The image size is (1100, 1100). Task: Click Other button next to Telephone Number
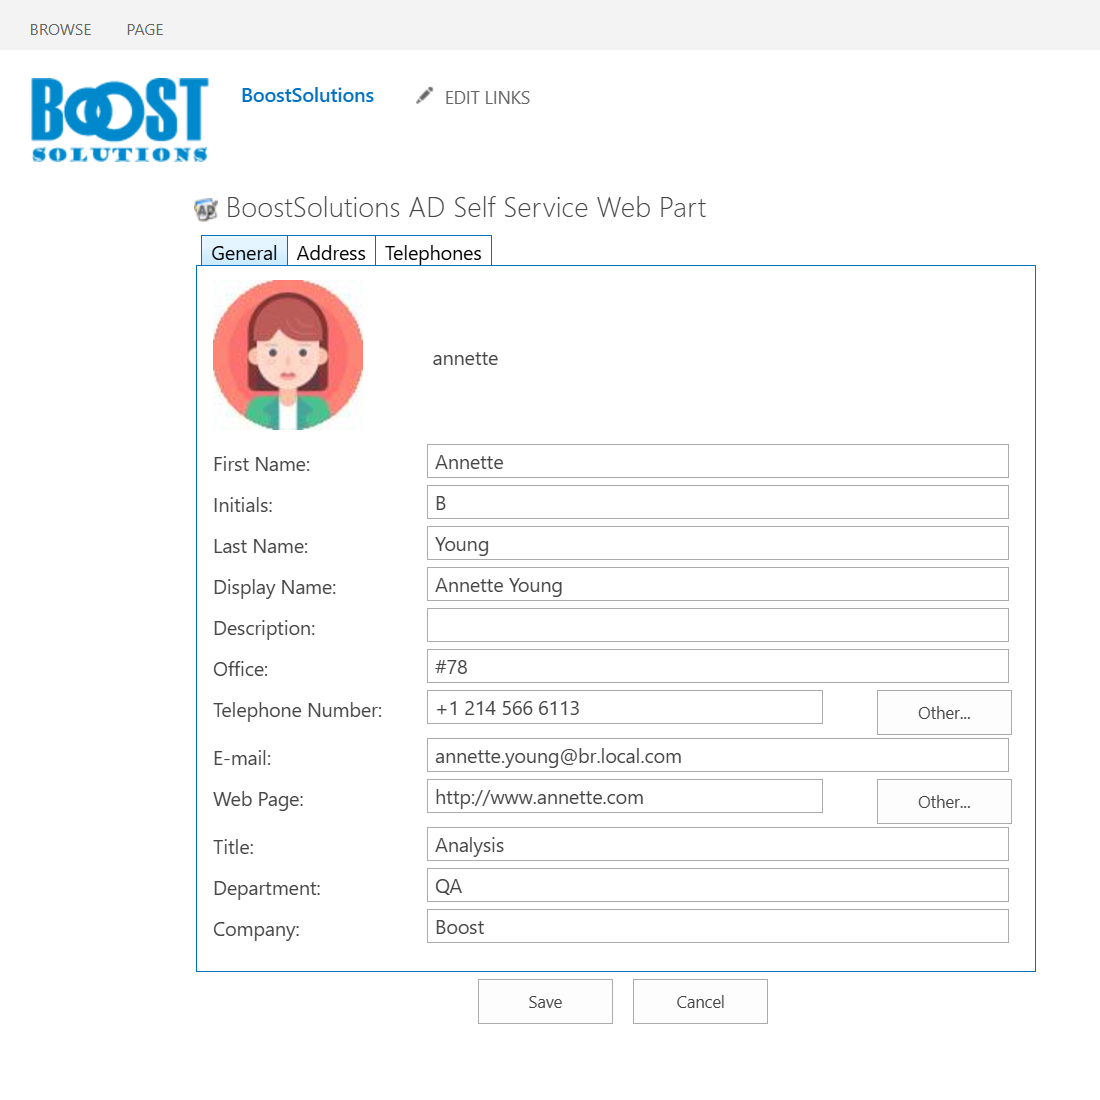point(944,713)
